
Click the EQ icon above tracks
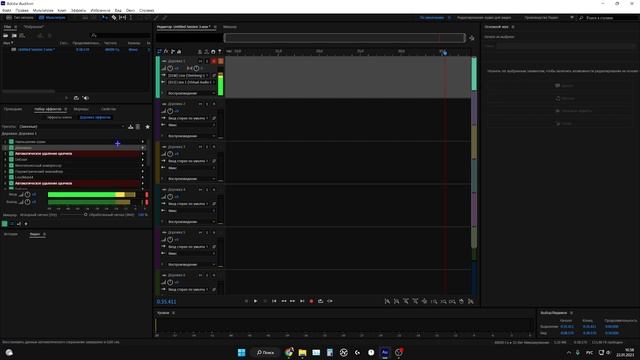[179, 51]
